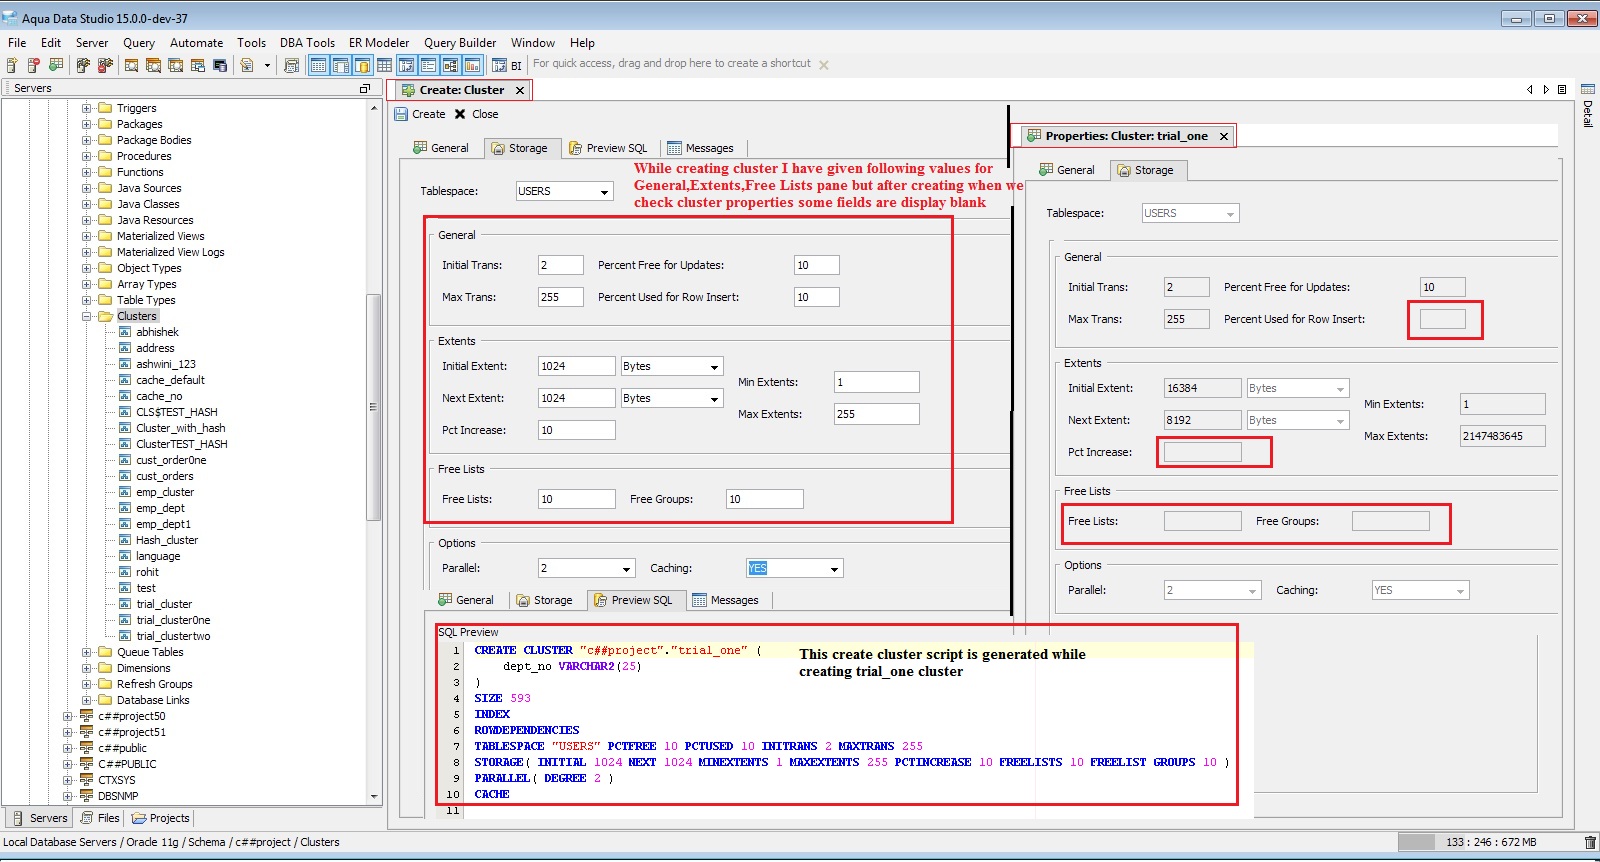The height and width of the screenshot is (862, 1600).
Task: Open the Query Builder menu
Action: coord(460,43)
